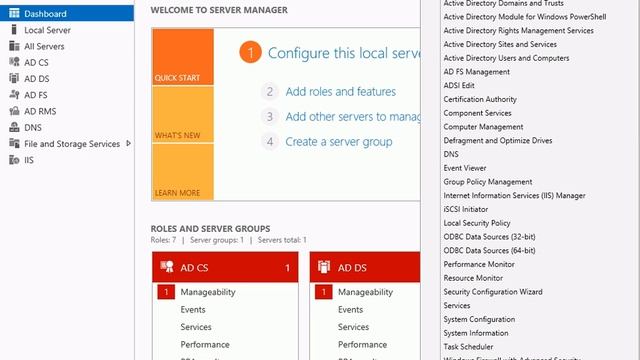
Task: Click AD CS Manageability alert badge
Action: [166, 292]
